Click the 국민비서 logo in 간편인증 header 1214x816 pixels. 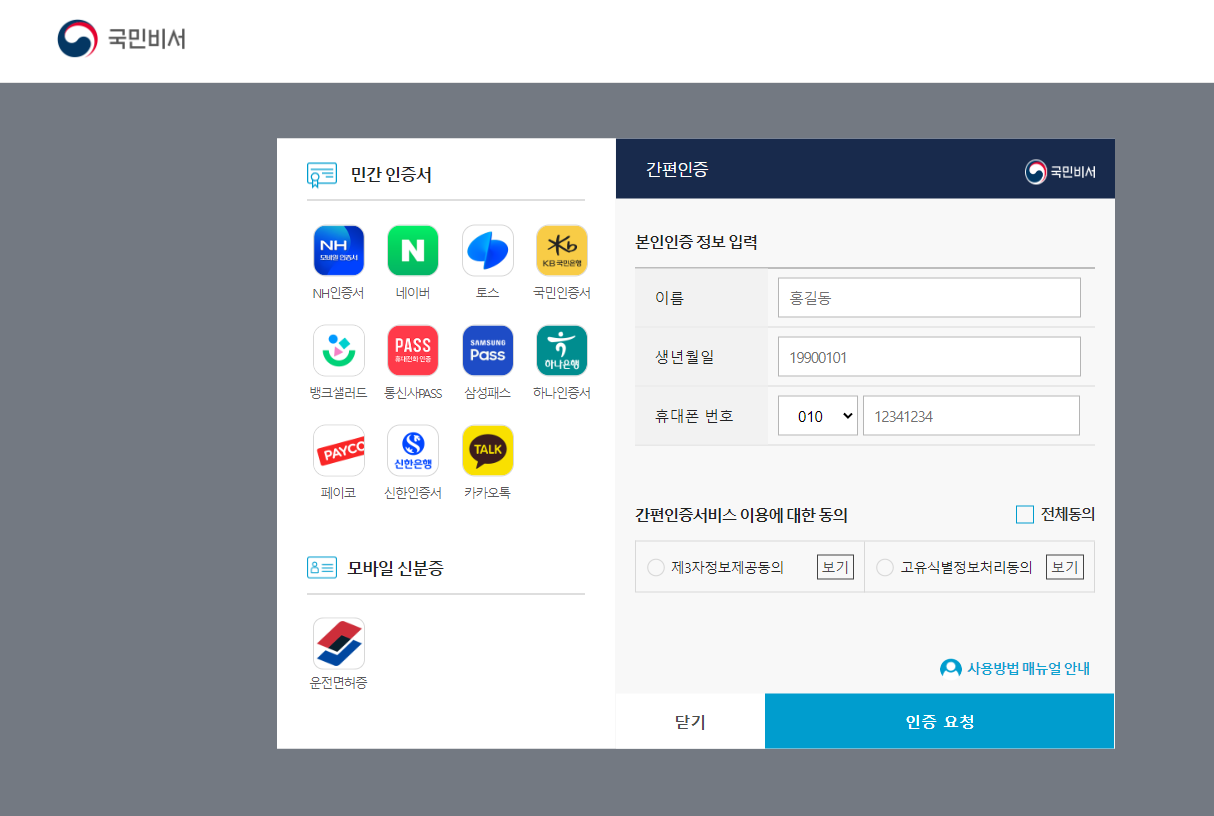(x=1060, y=172)
